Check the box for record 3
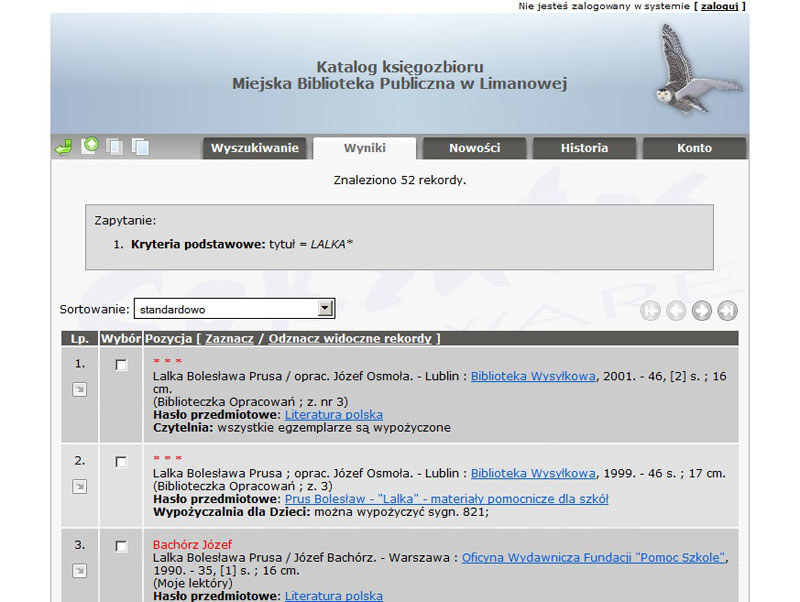800x602 pixels. click(121, 546)
